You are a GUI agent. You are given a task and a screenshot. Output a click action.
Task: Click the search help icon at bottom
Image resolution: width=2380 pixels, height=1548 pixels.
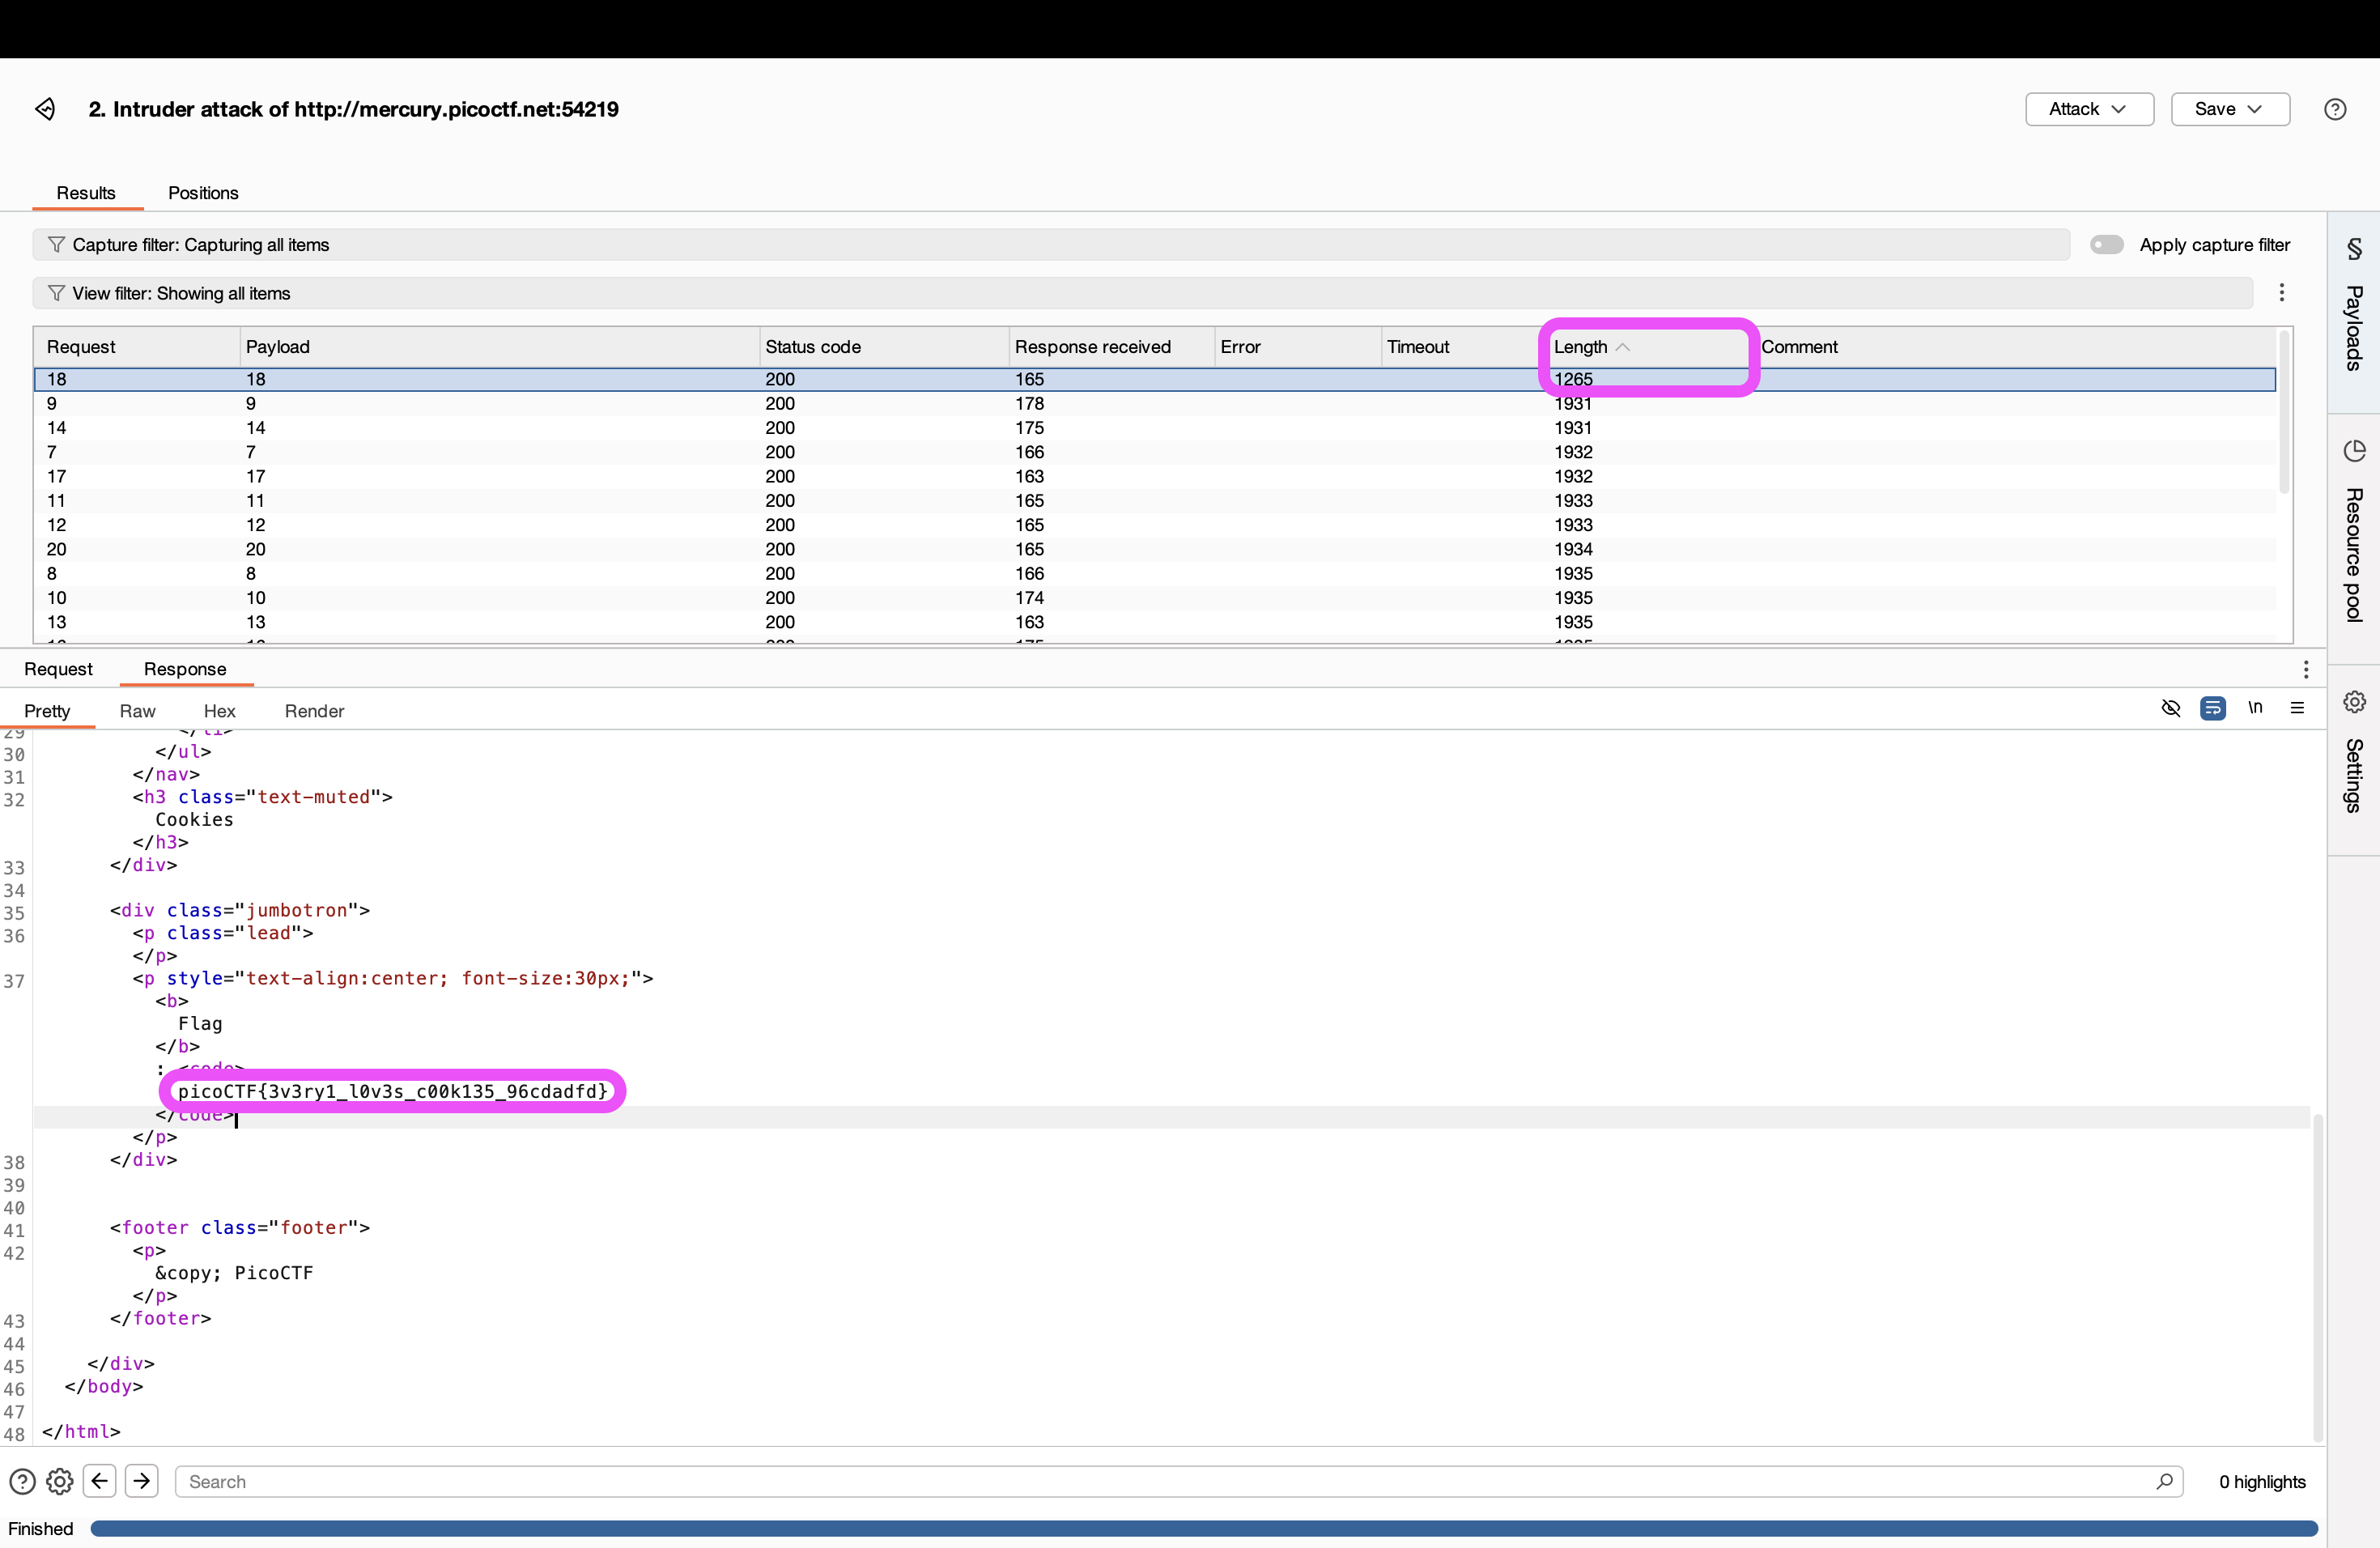22,1481
